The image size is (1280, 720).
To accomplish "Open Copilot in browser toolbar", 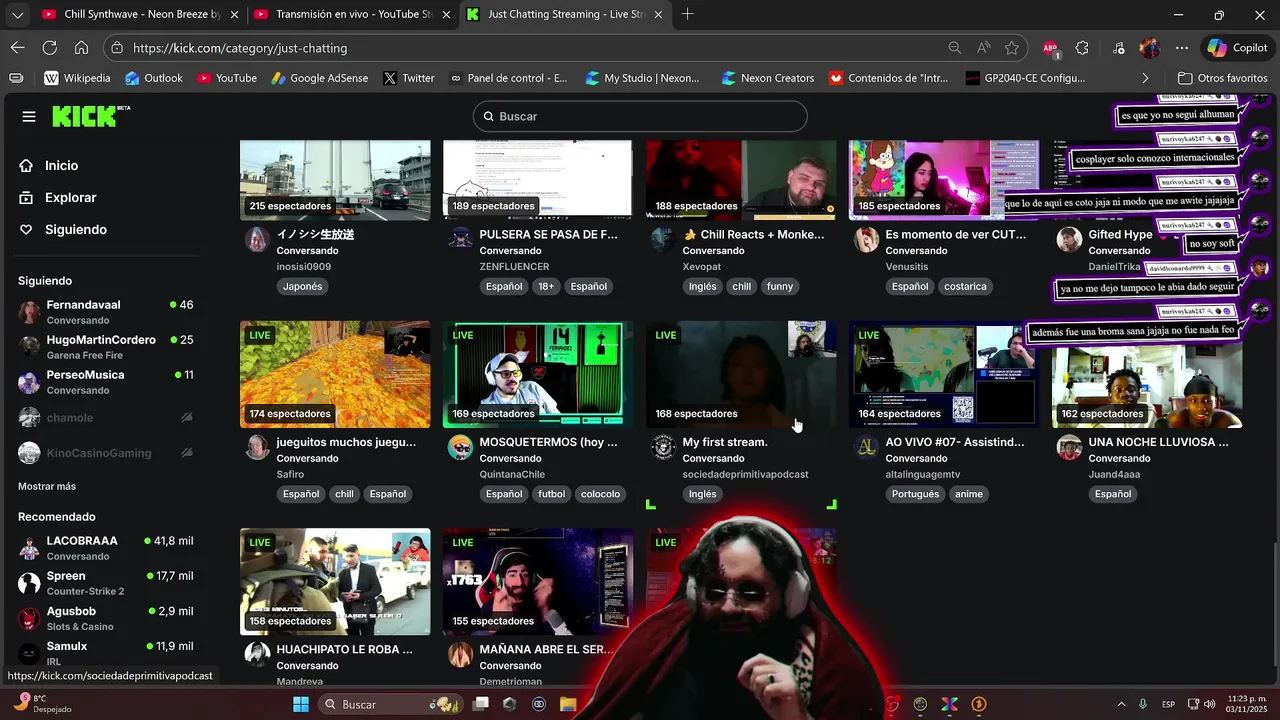I will pos(1238,47).
